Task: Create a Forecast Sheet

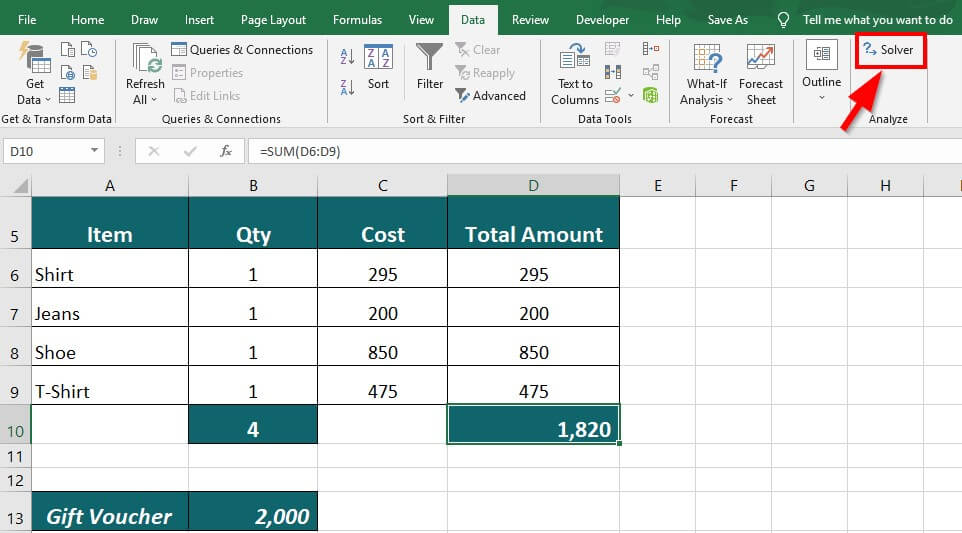Action: coord(760,74)
